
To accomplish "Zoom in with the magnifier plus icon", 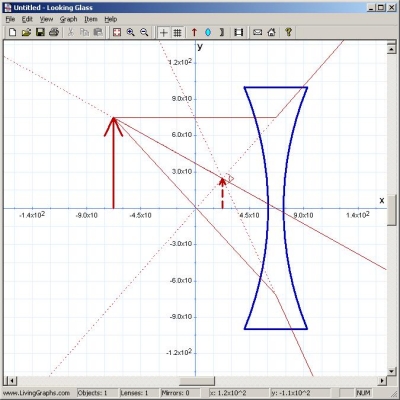I will coord(130,32).
